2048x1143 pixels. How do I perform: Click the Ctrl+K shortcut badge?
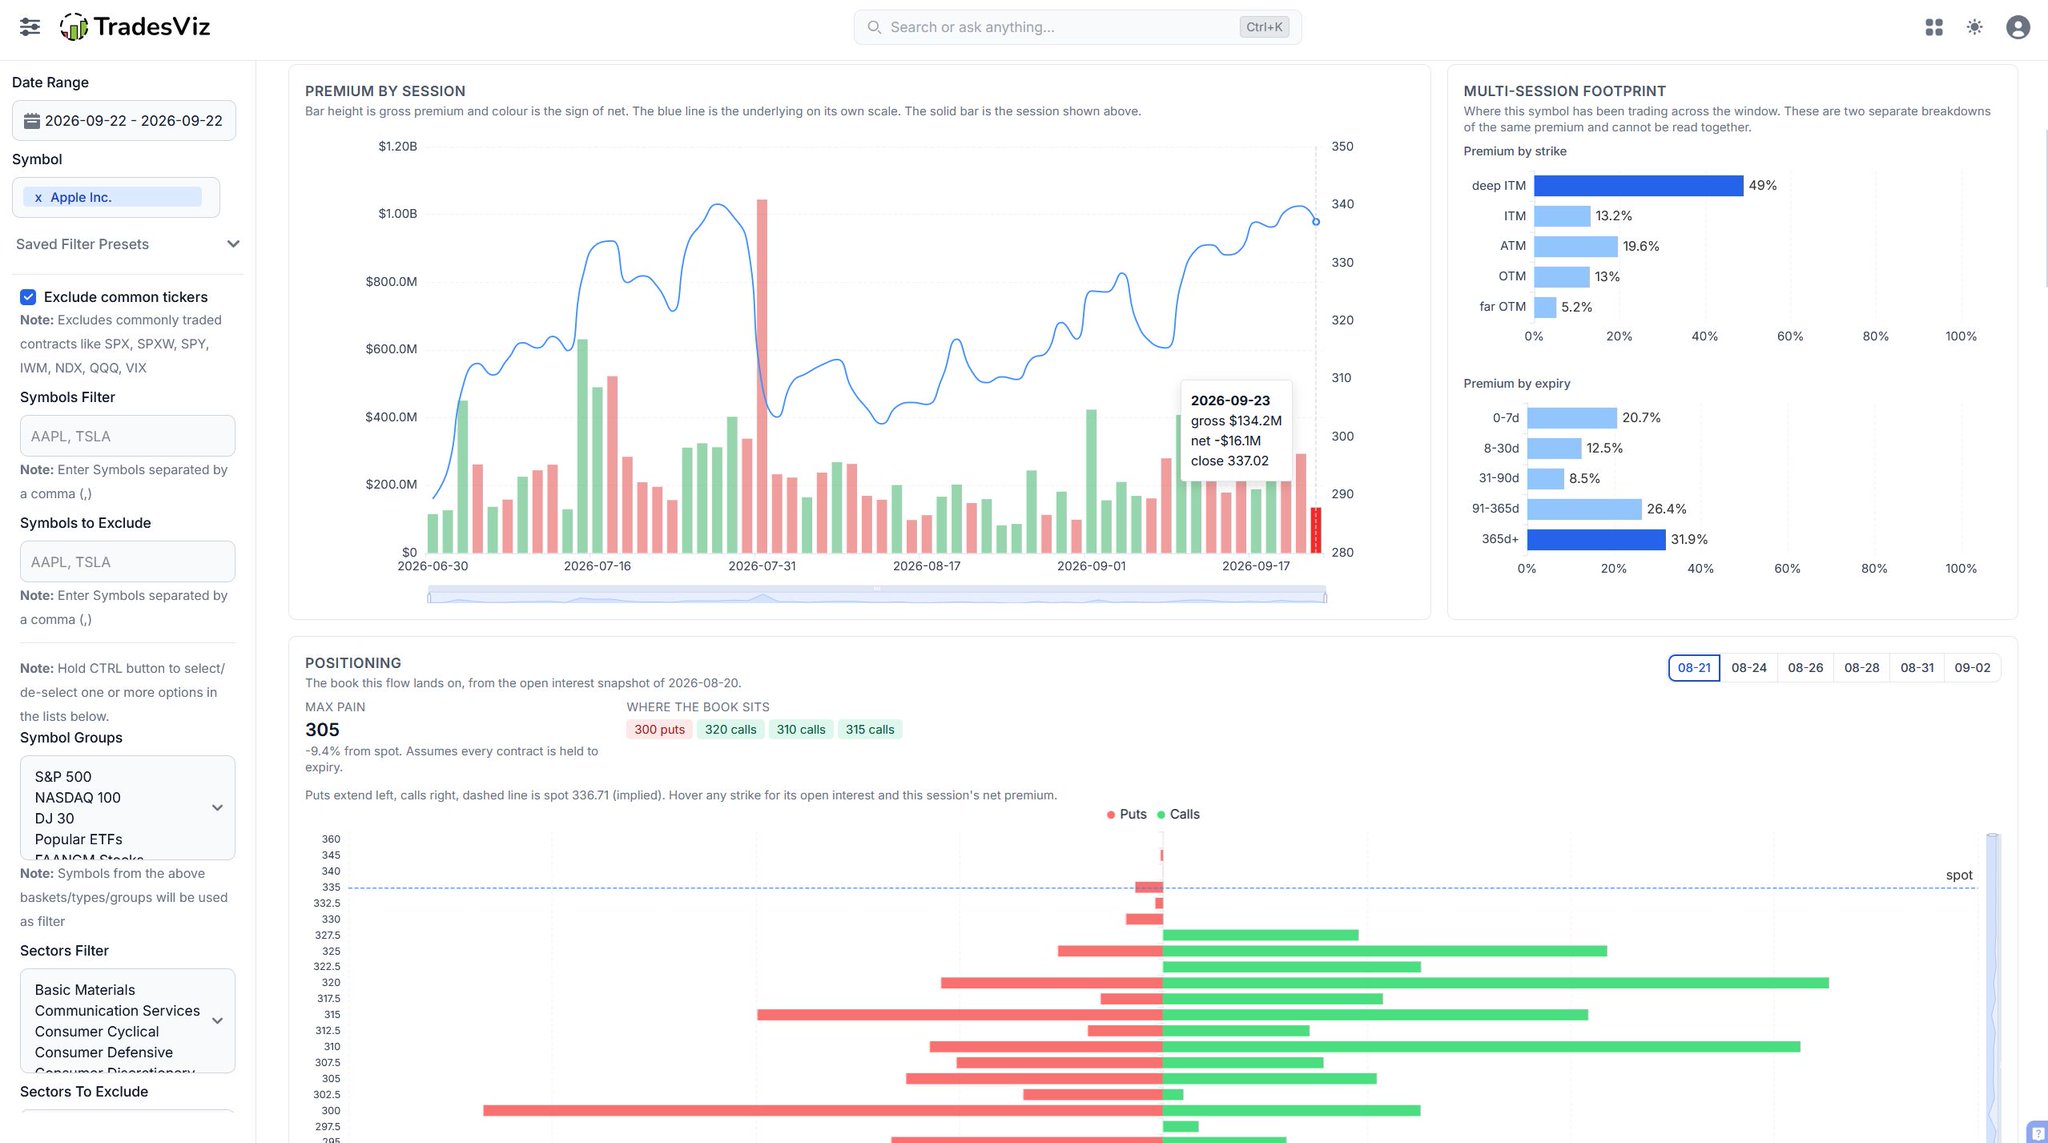click(1264, 27)
